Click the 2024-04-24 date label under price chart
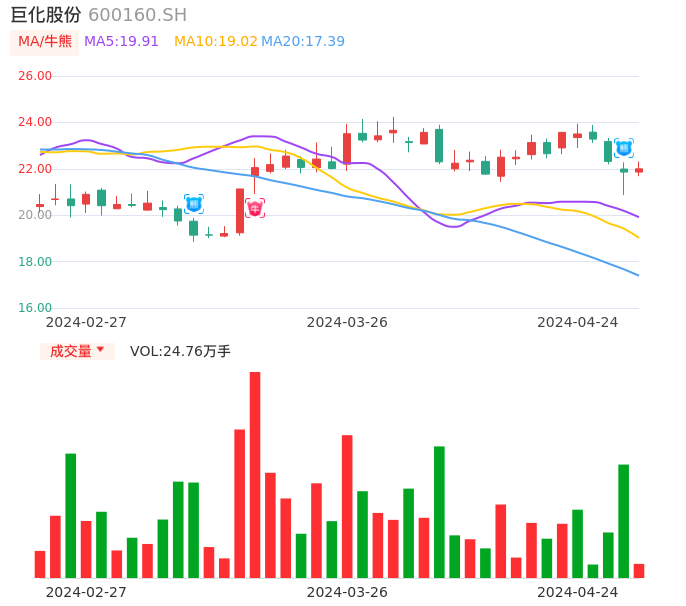The width and height of the screenshot is (686, 606). (578, 322)
